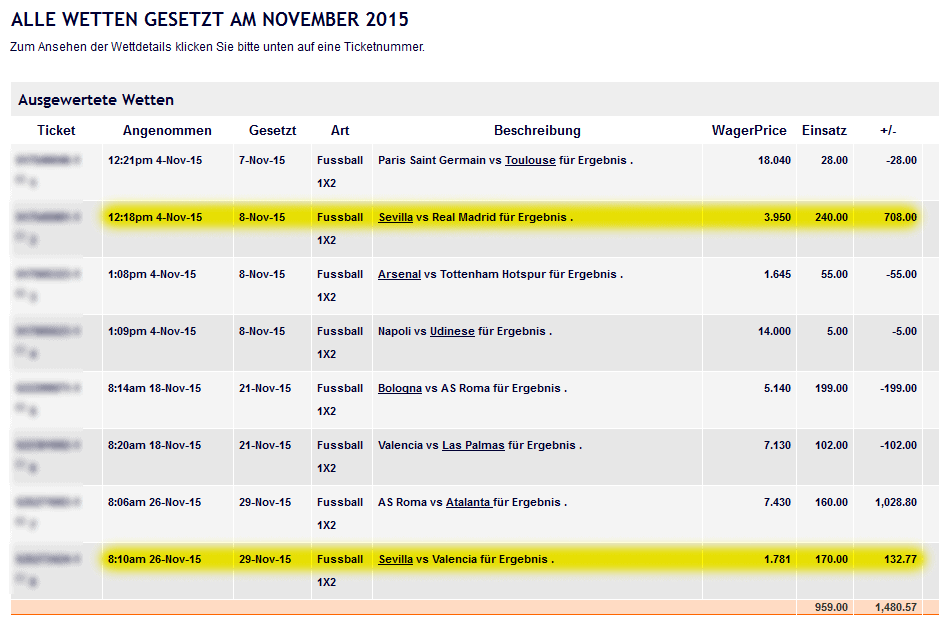Open the underlined Atalanta selection link
The height and width of the screenshot is (622, 945).
point(469,503)
